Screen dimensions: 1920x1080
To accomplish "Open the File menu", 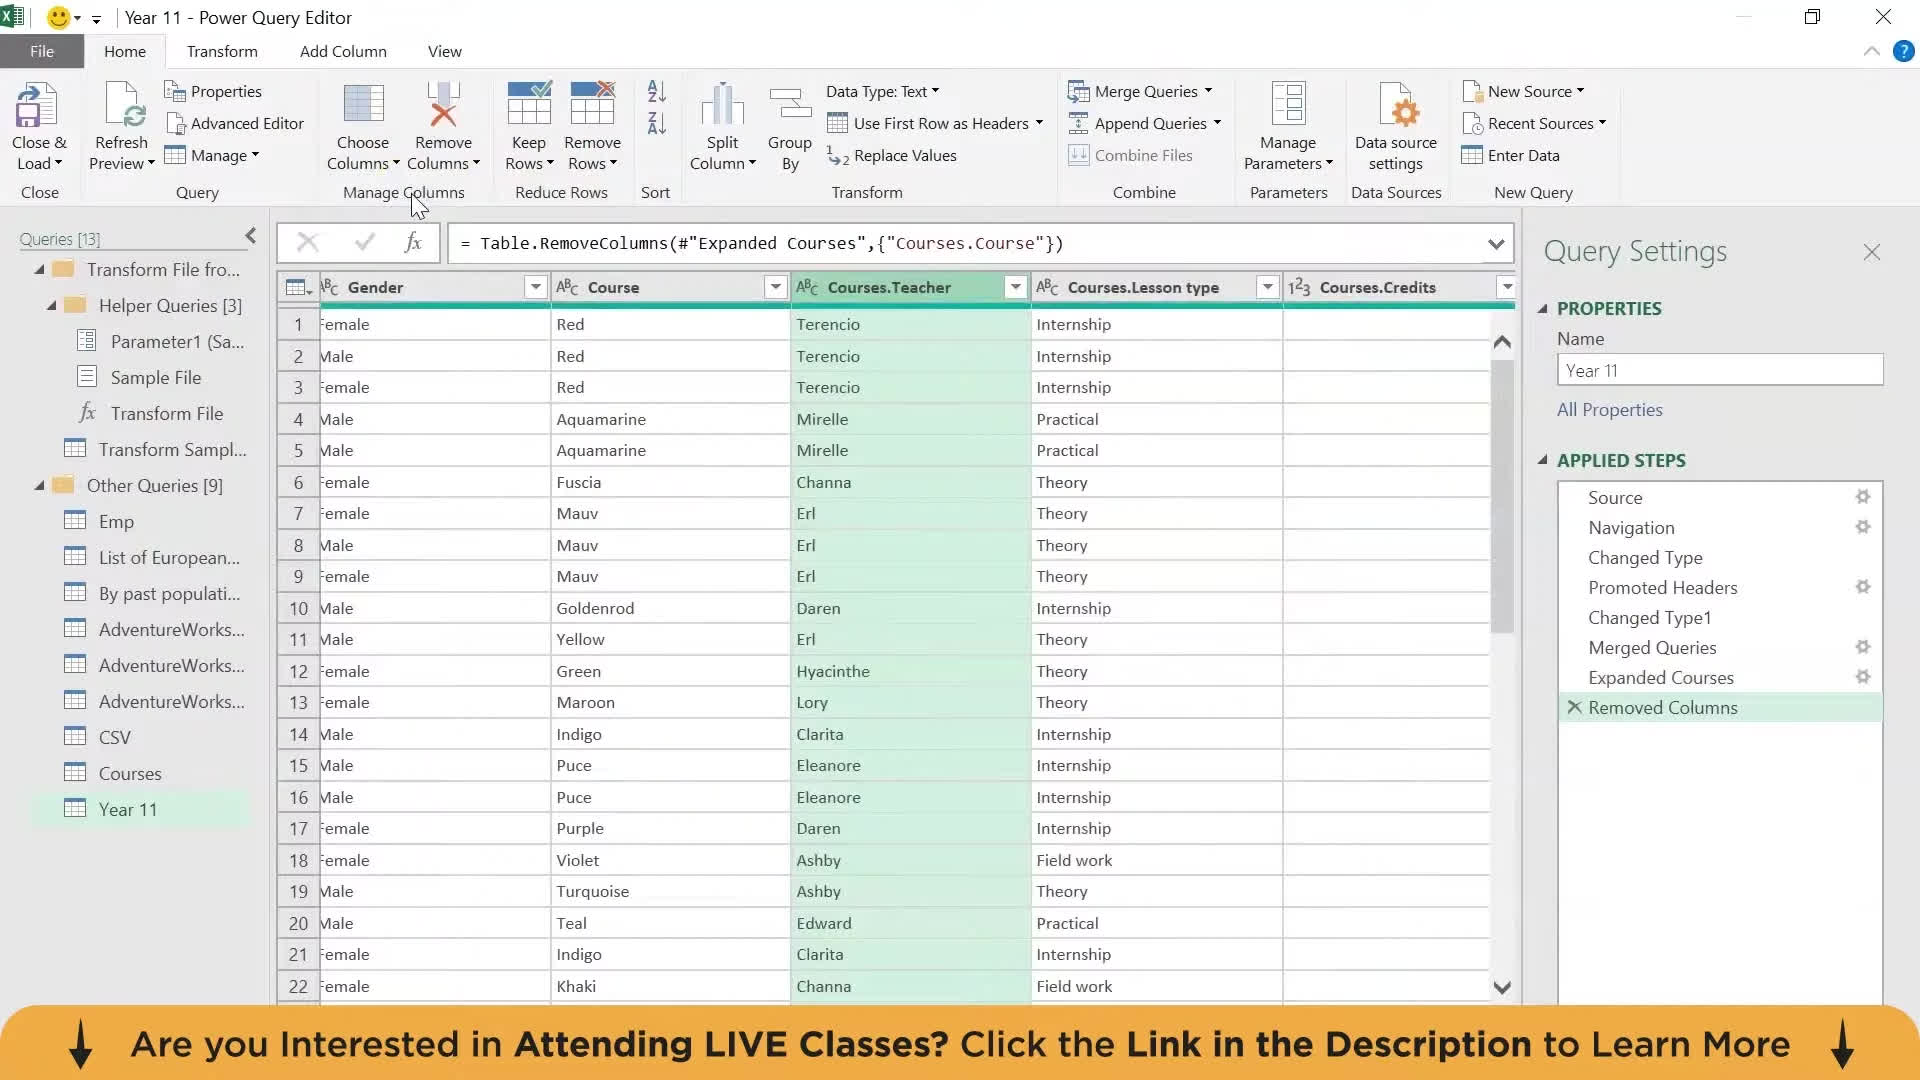I will [x=42, y=51].
